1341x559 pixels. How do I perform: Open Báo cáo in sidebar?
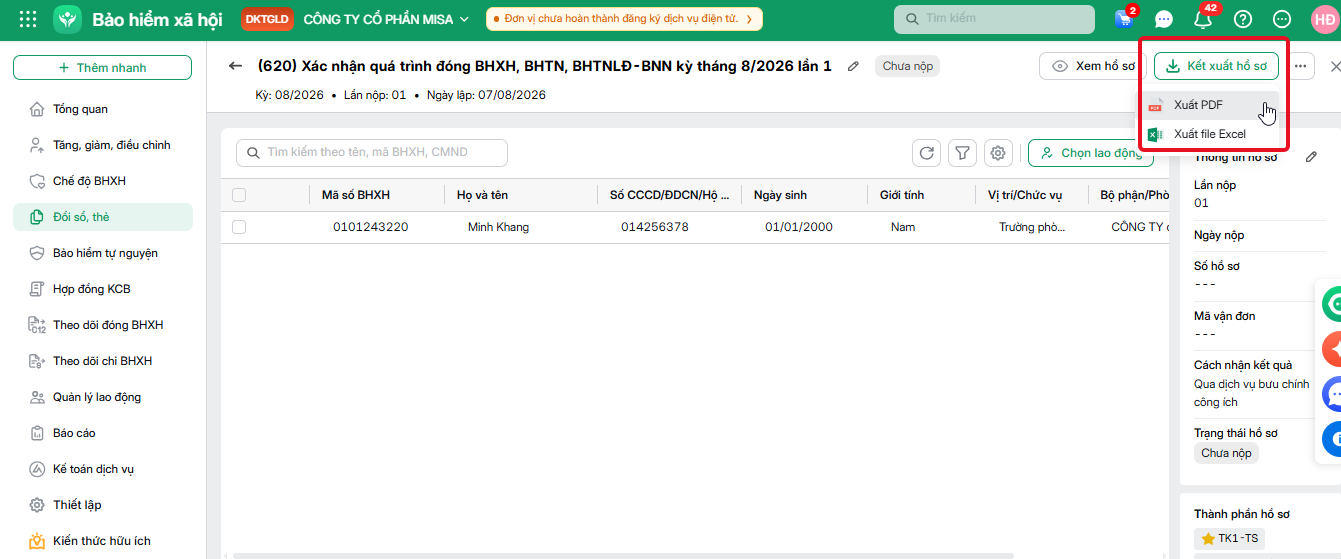pos(103,433)
